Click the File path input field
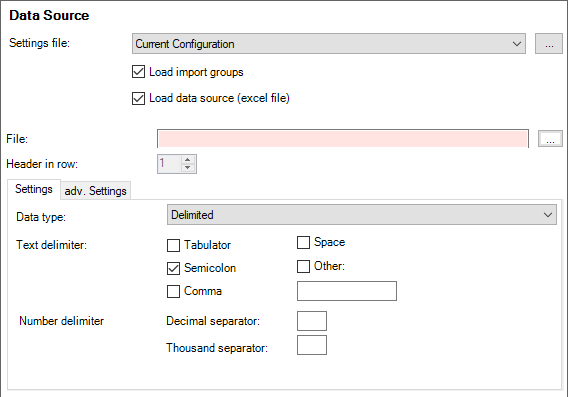Image resolution: width=568 pixels, height=397 pixels. [343, 139]
